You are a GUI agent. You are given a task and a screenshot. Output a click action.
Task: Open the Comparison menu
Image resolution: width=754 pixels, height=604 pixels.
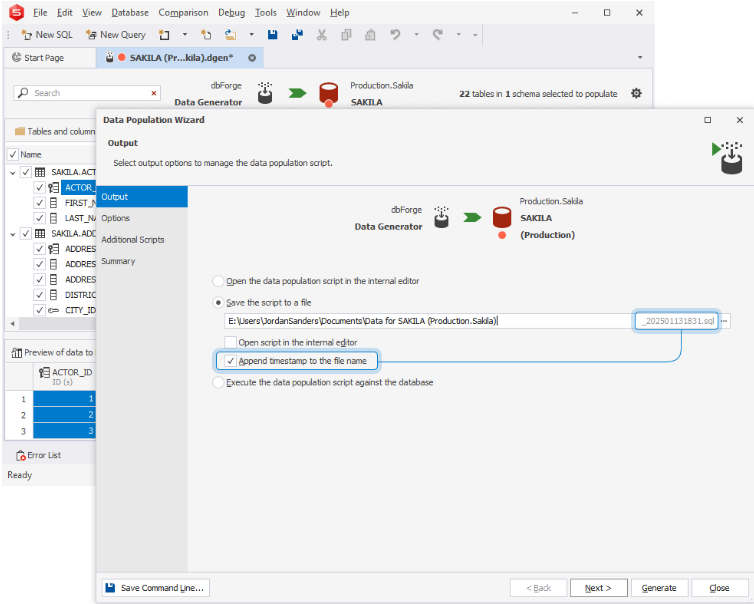[x=183, y=13]
